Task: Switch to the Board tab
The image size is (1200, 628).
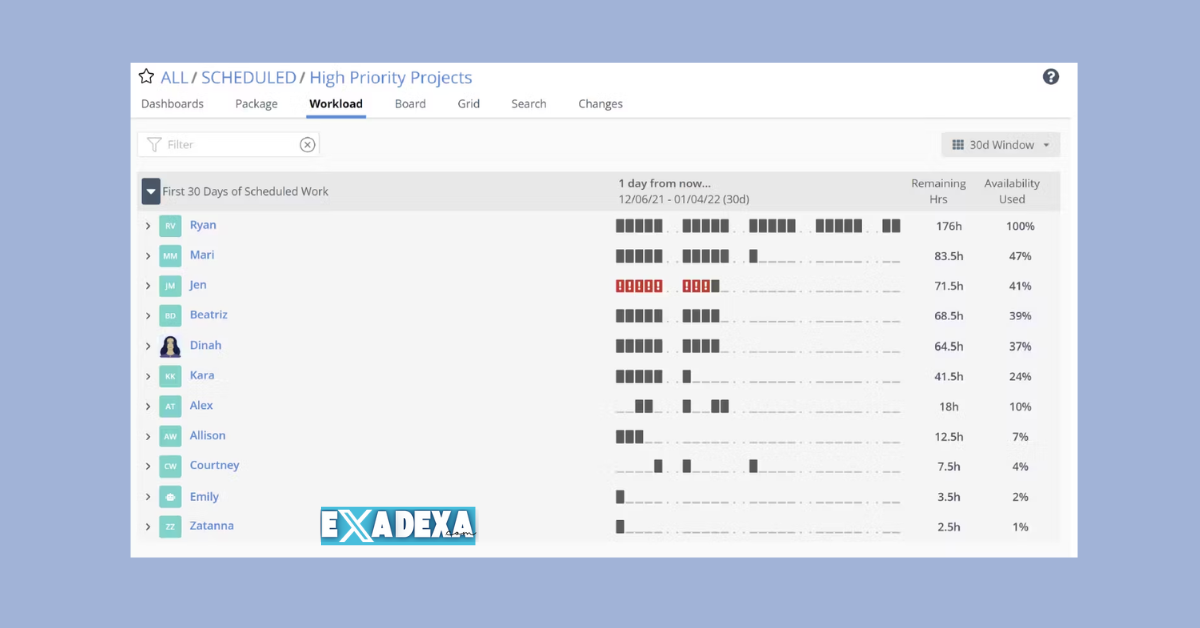Action: (x=410, y=103)
